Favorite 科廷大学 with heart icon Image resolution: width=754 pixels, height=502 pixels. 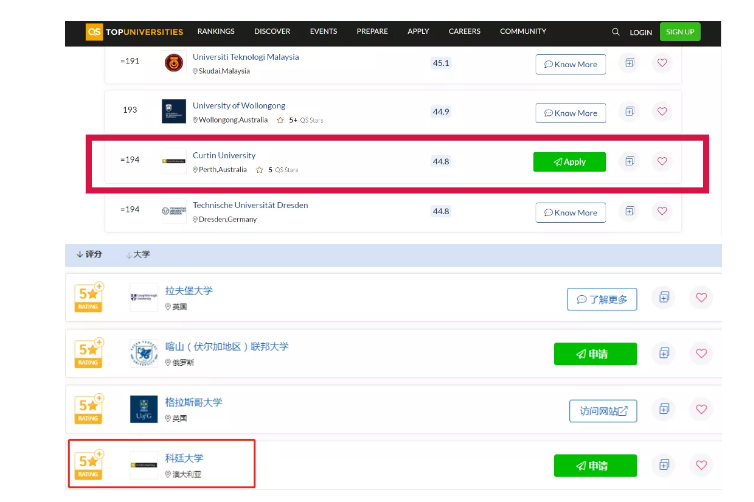tap(702, 464)
